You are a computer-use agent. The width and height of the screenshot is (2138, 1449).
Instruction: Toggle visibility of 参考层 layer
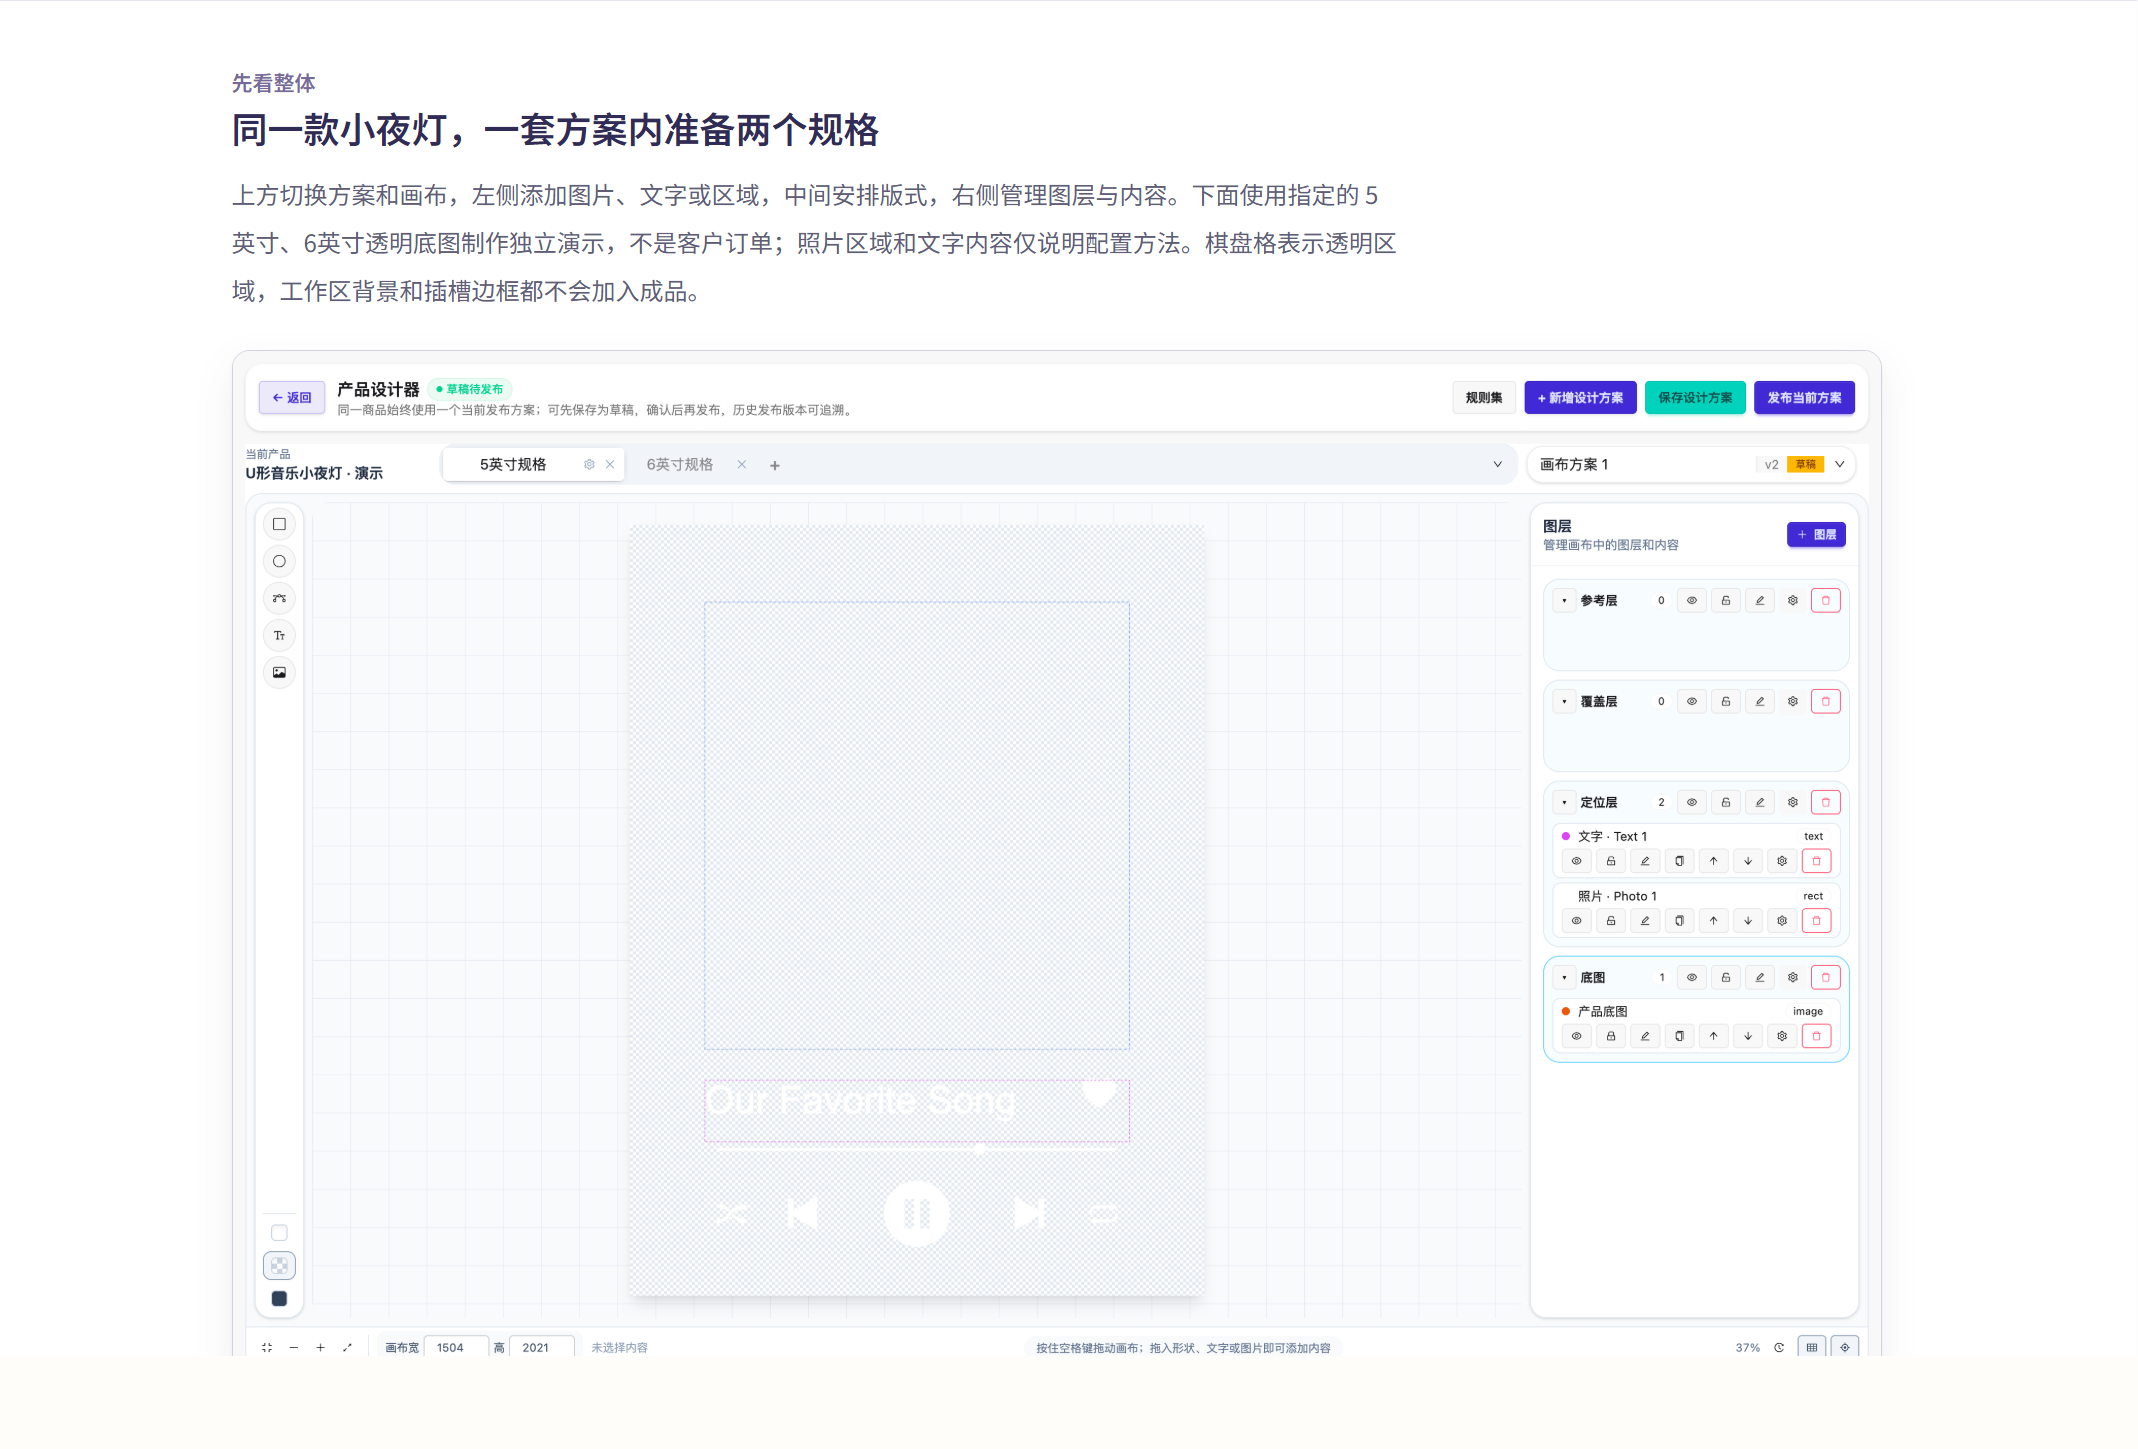click(x=1691, y=600)
